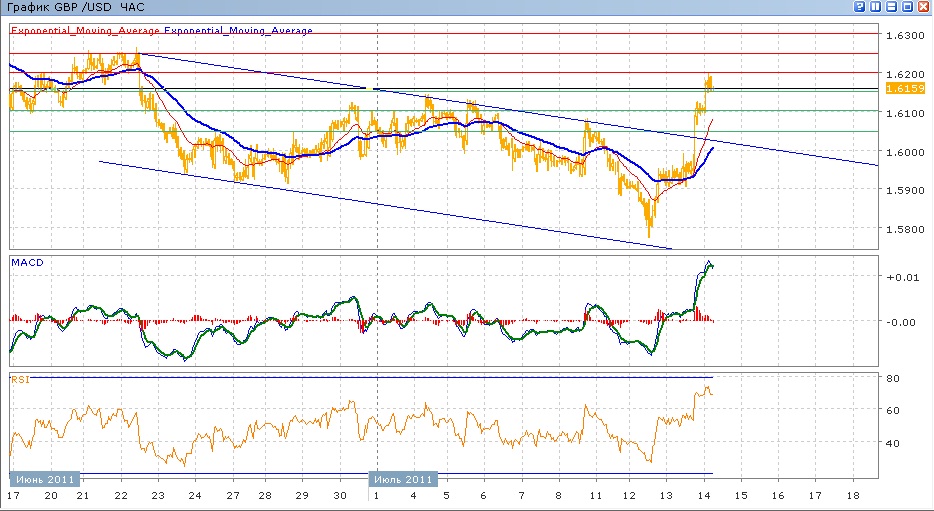Click the +0.01 MACD scale label

point(900,277)
